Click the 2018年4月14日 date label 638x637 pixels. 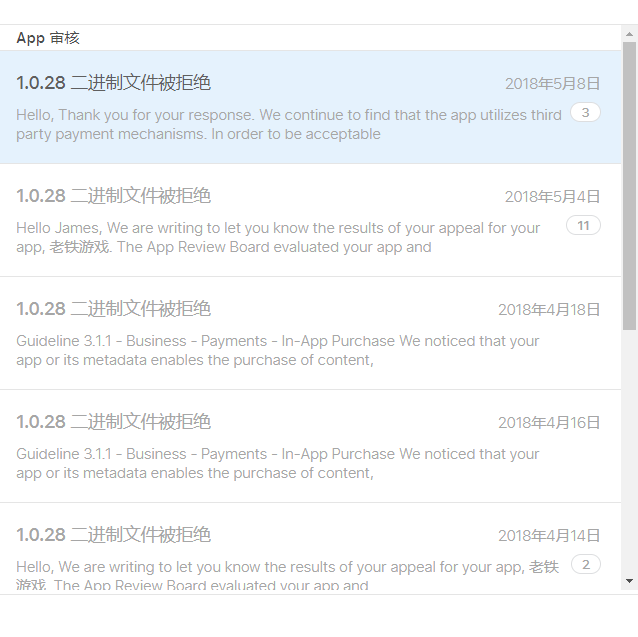click(549, 536)
